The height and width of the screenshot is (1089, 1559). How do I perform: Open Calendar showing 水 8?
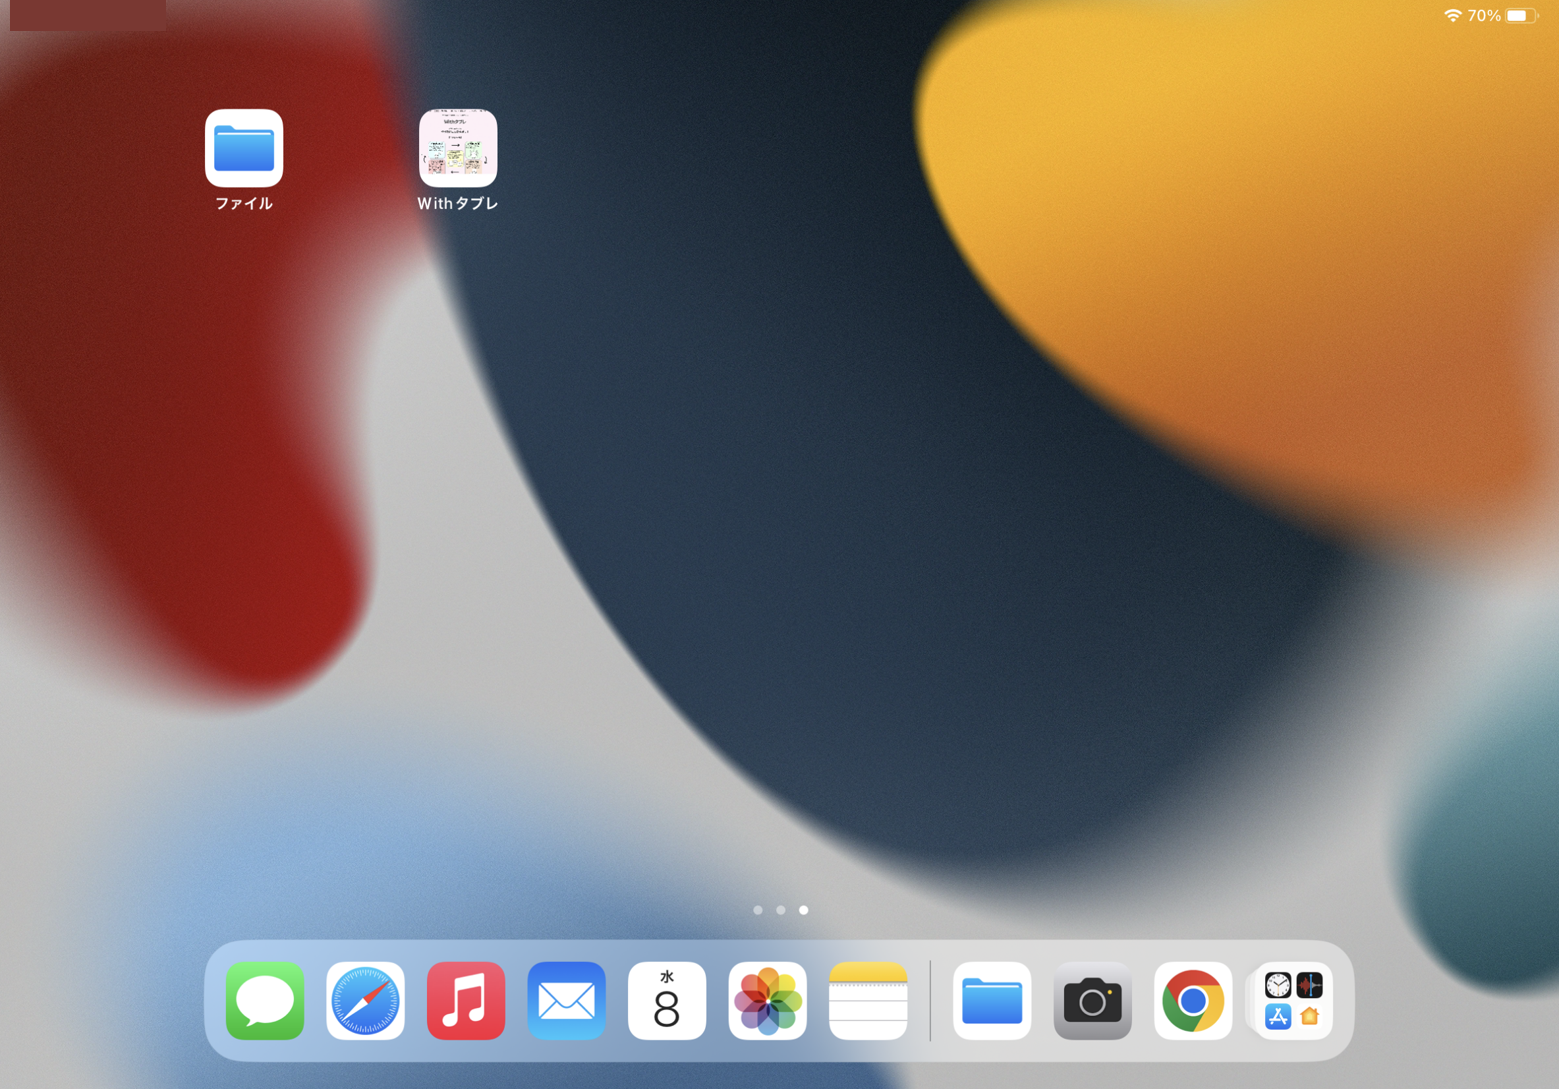click(667, 1001)
